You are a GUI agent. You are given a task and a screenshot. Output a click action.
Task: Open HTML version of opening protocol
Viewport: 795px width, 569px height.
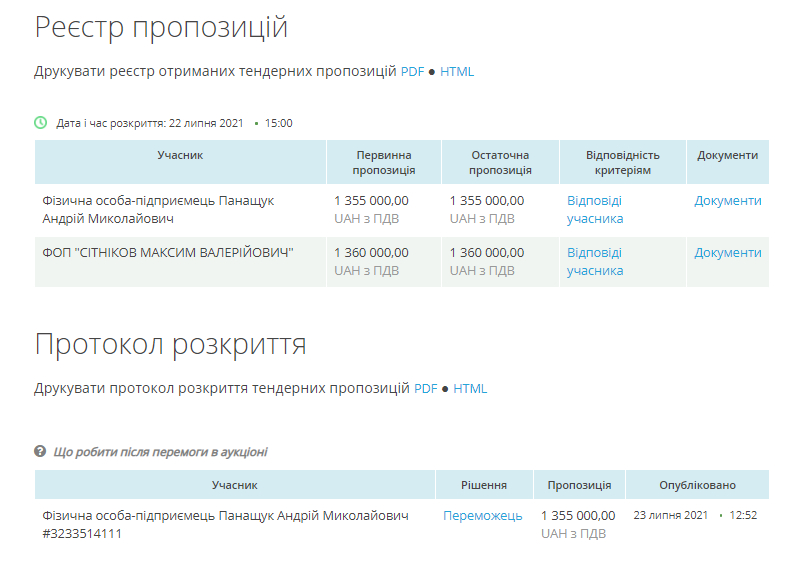[470, 389]
